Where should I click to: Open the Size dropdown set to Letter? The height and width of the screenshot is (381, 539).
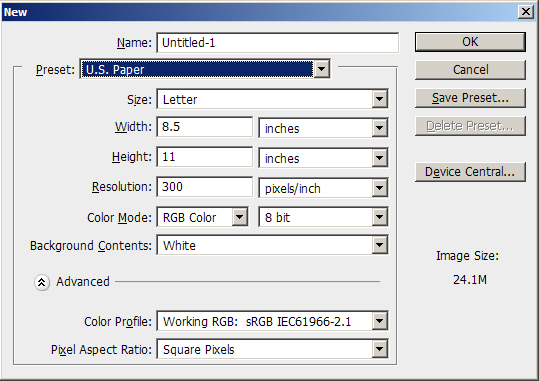[273, 99]
